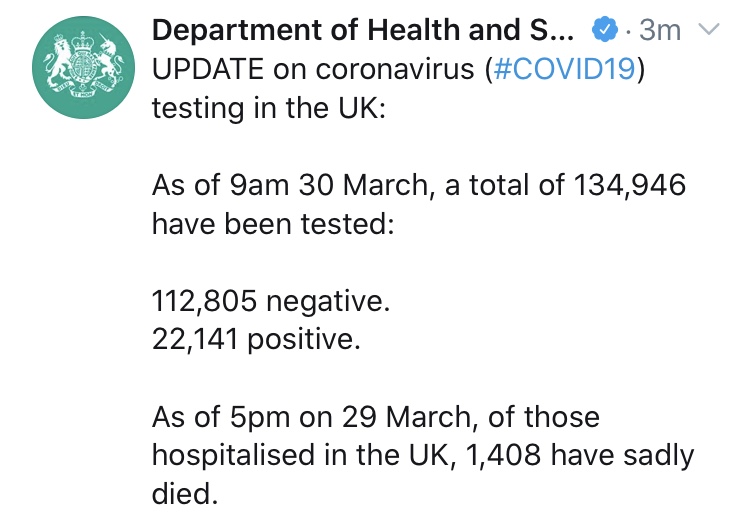Click the central shield in the crest
The image size is (750, 526).
coord(84,66)
